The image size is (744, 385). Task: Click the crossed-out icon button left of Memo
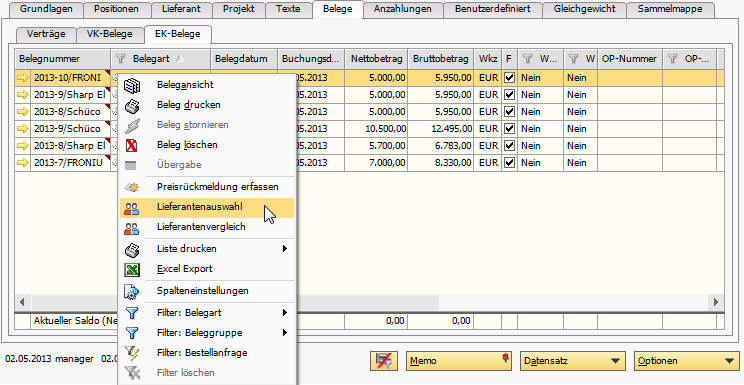pos(384,361)
